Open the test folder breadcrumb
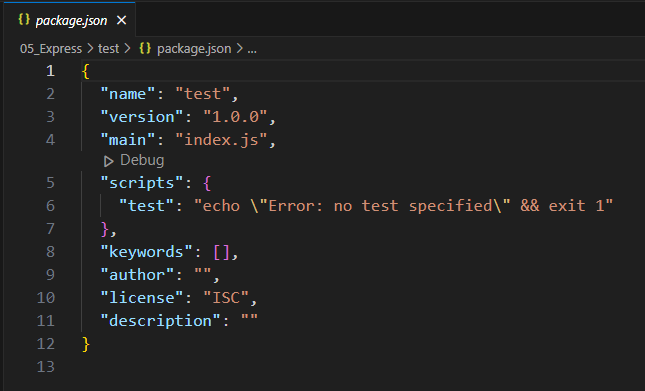 pos(109,49)
